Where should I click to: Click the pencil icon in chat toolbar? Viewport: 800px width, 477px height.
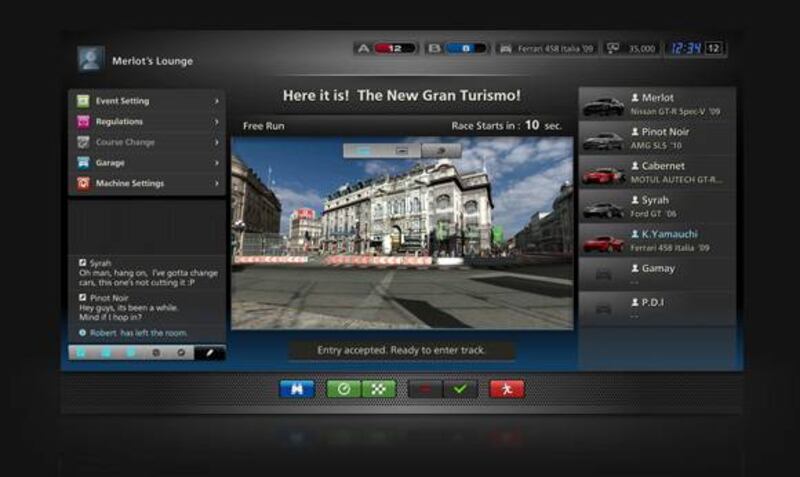[210, 353]
